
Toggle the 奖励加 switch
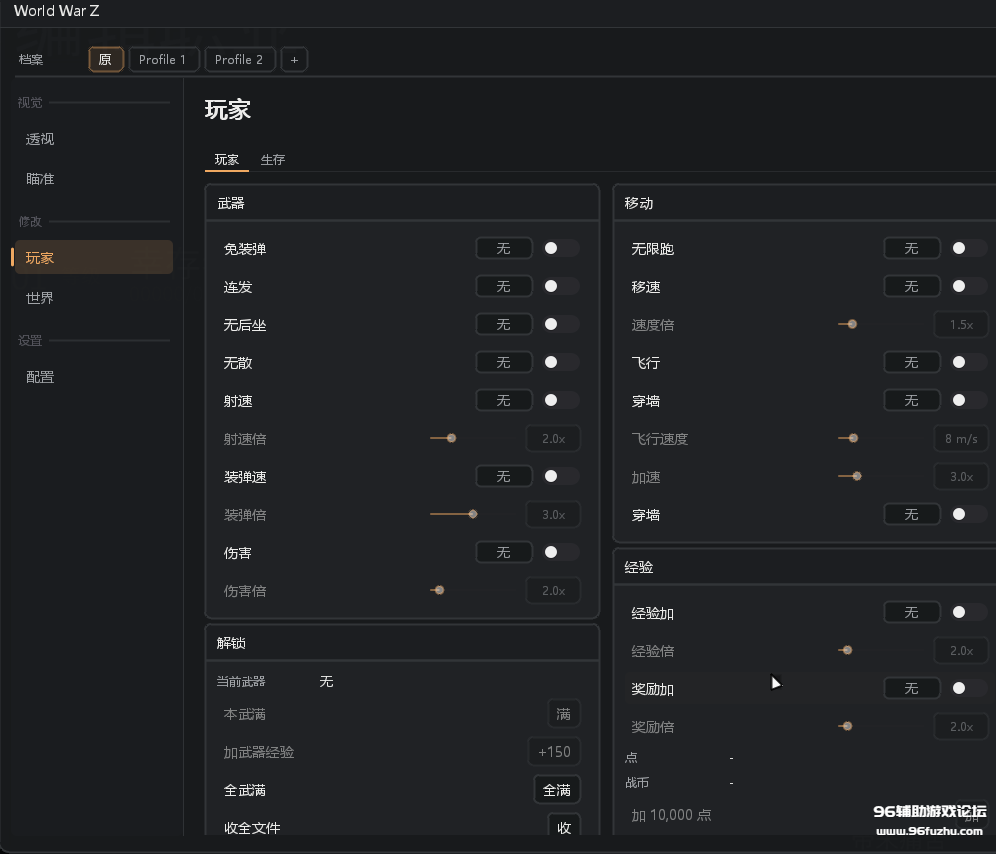tap(969, 688)
